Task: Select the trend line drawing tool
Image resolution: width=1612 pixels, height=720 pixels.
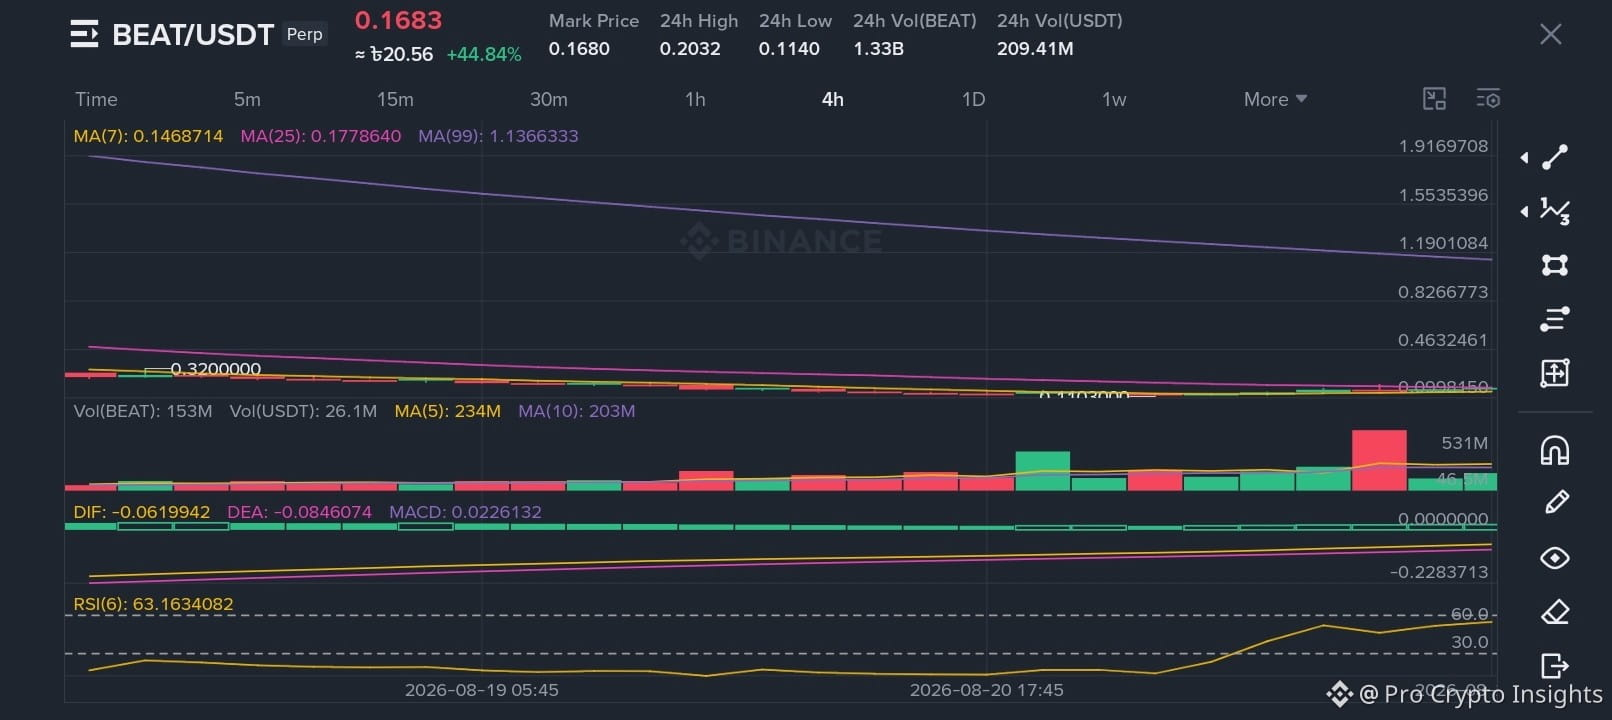Action: 1555,157
